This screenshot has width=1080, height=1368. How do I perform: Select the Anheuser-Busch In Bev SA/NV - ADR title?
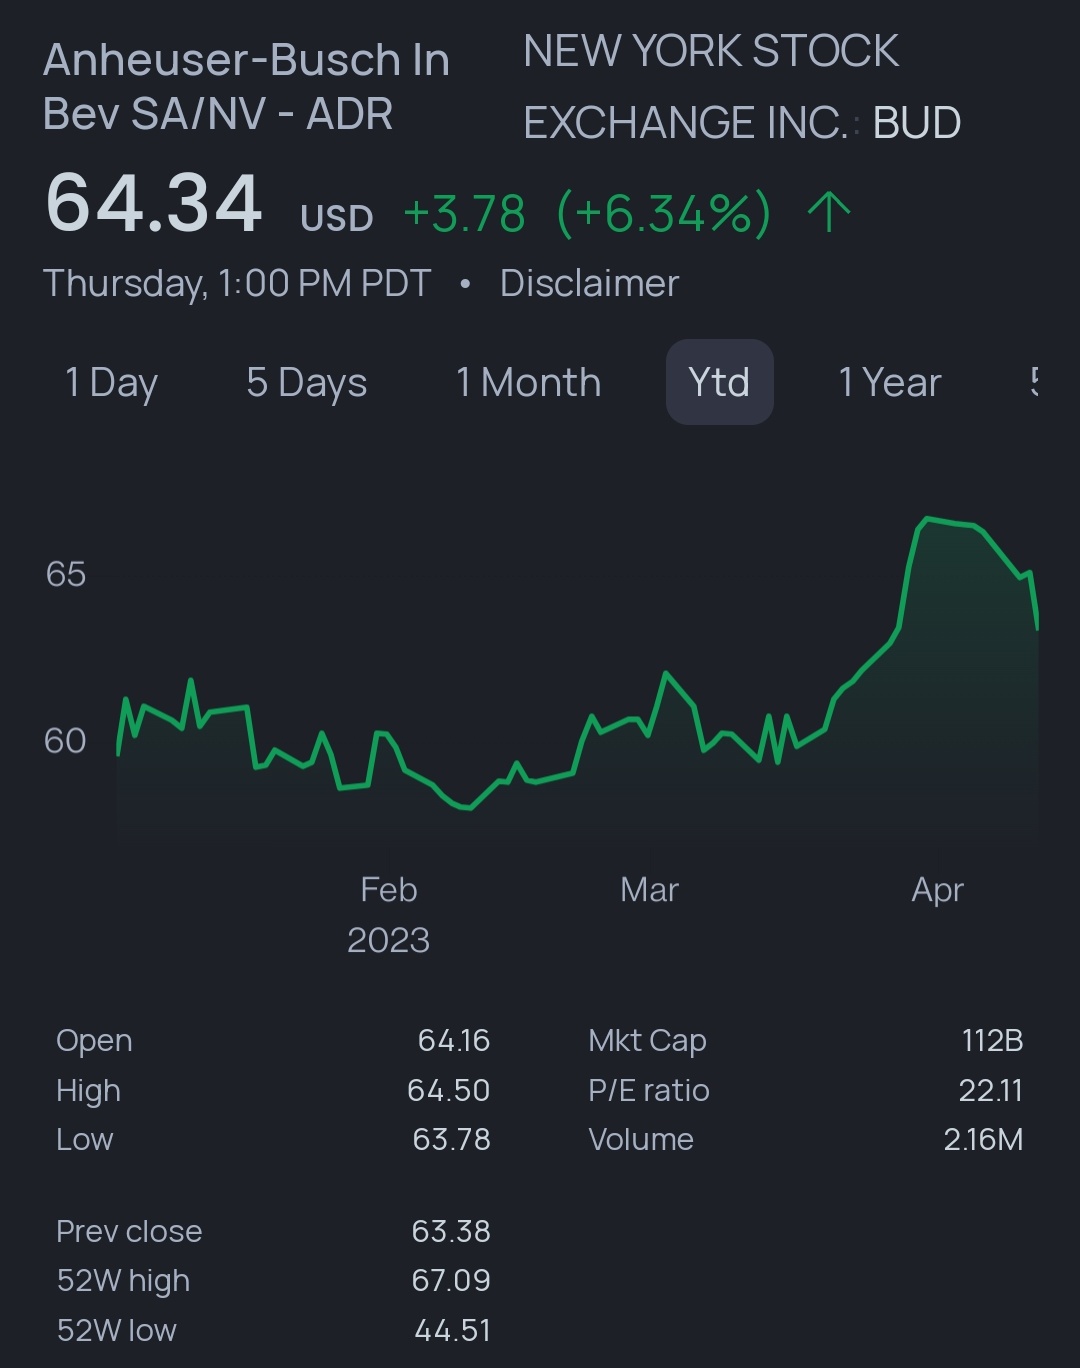[246, 87]
